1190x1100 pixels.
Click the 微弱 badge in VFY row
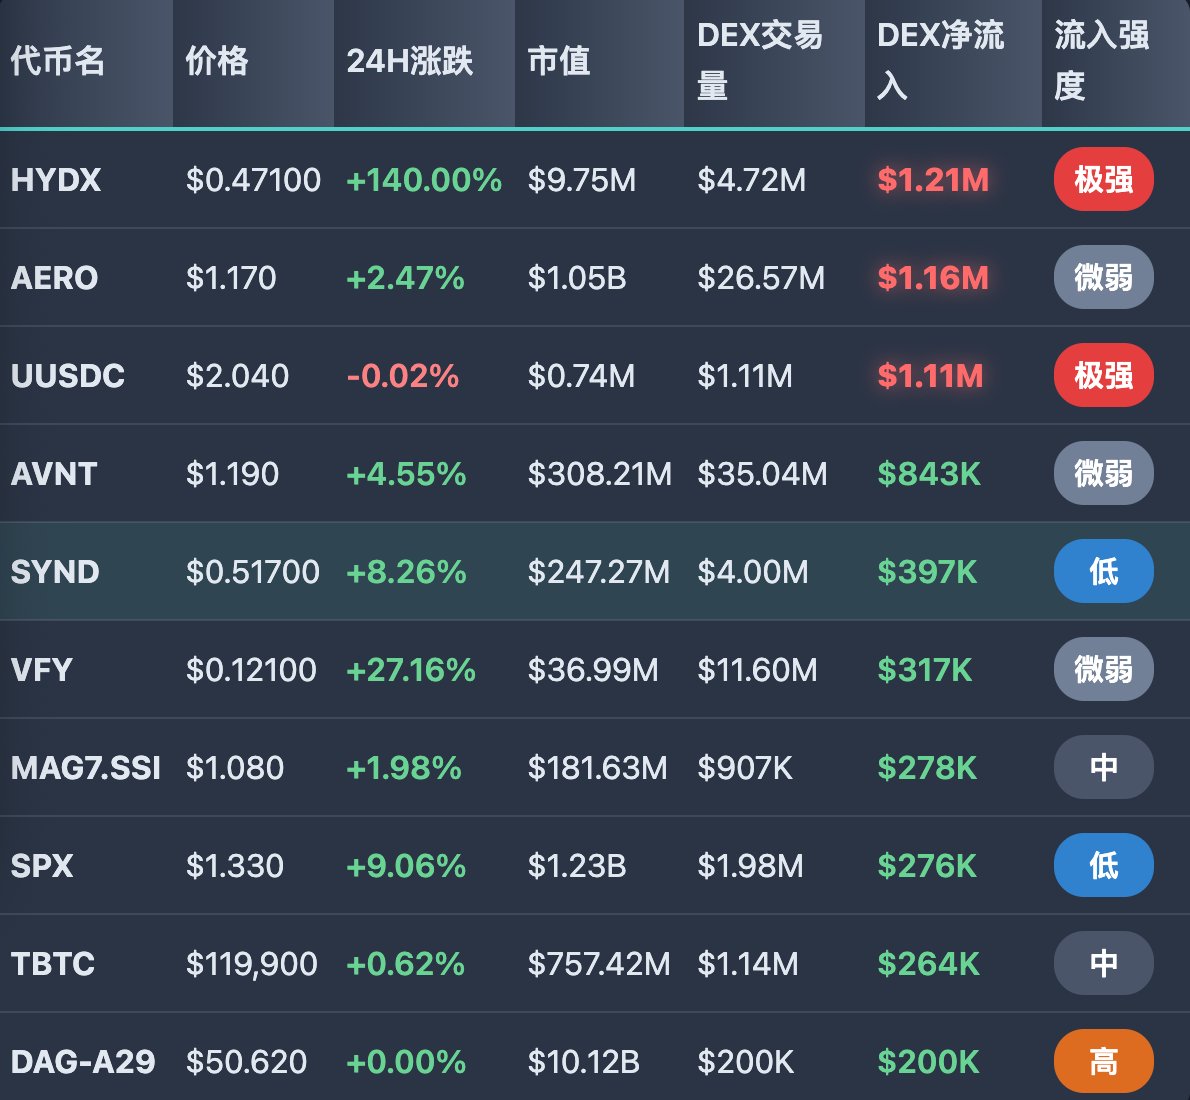coord(1103,669)
